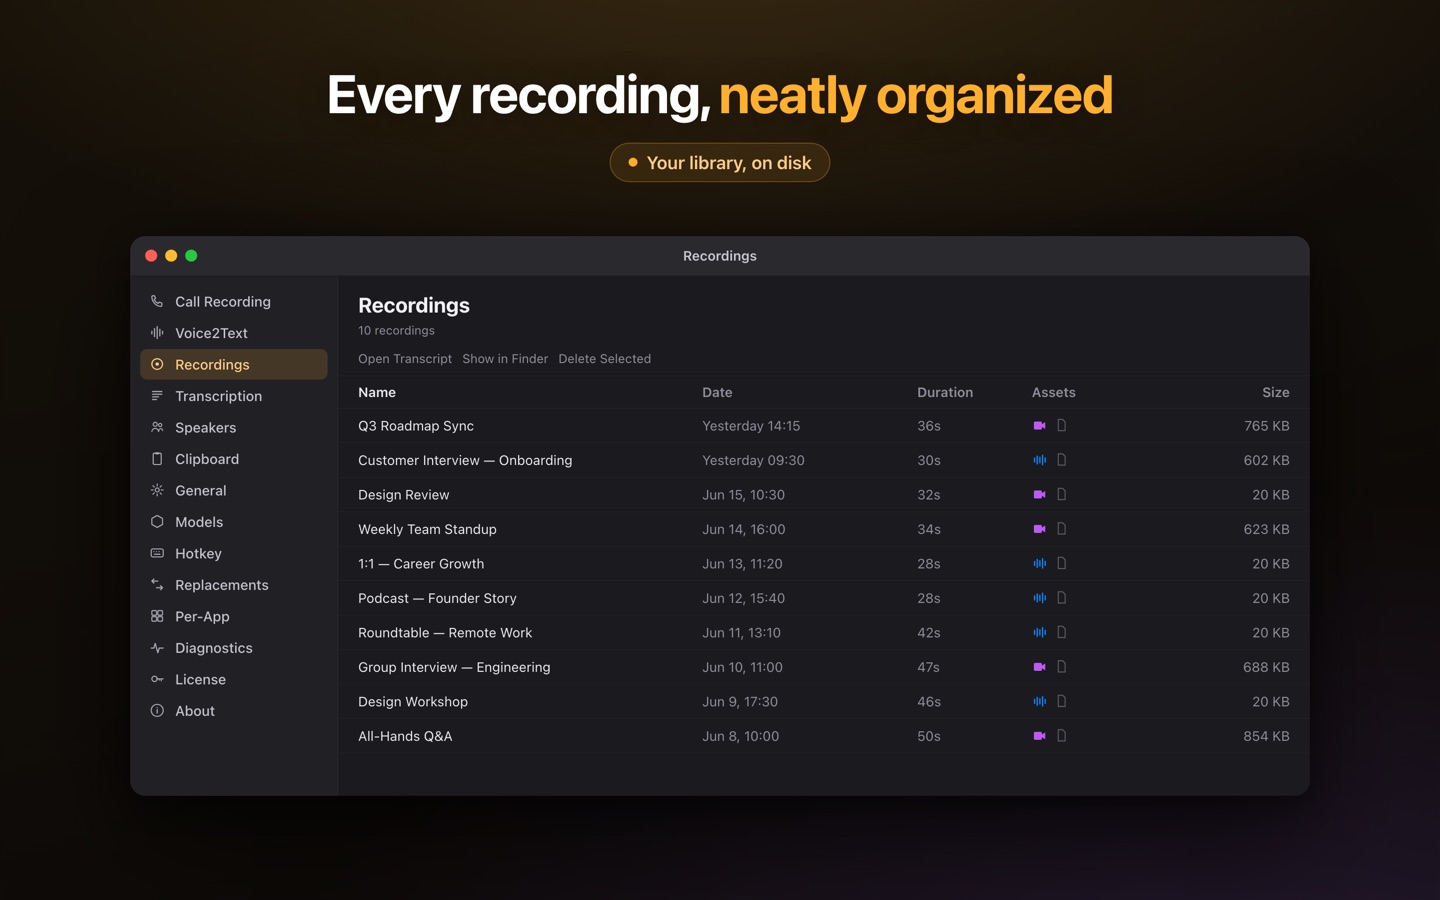This screenshot has width=1440, height=900.
Task: Select Roundtable — Remote Work recording
Action: click(823, 633)
